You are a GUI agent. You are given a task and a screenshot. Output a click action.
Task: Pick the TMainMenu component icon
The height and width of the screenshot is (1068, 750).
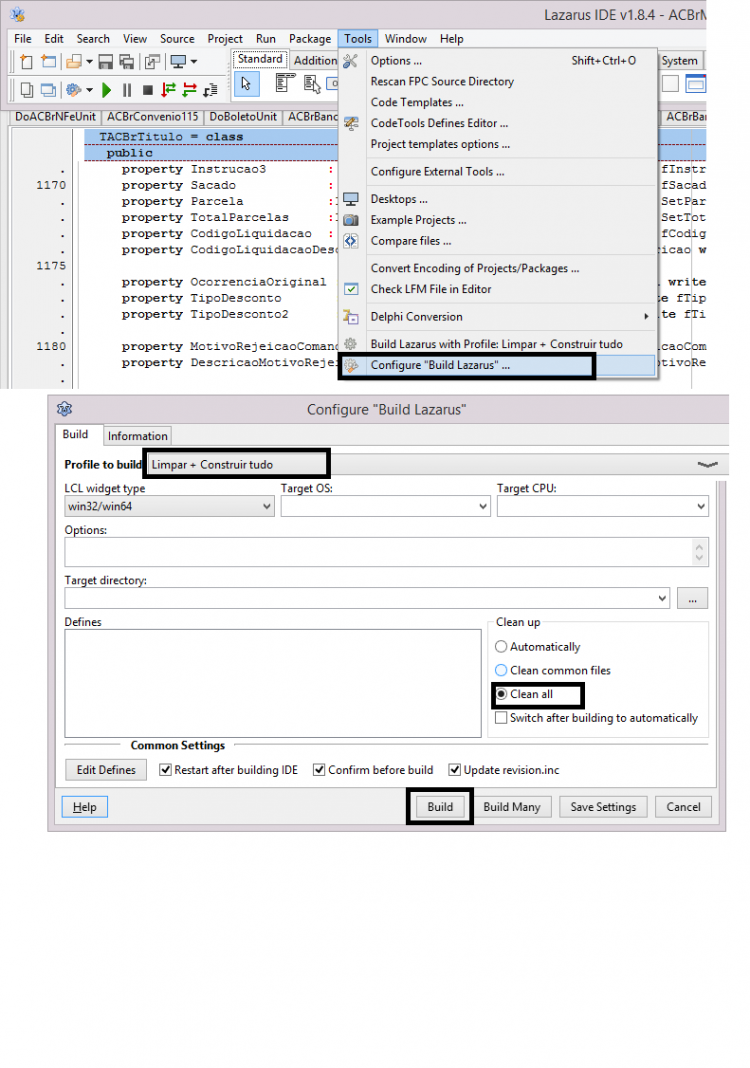tap(285, 84)
